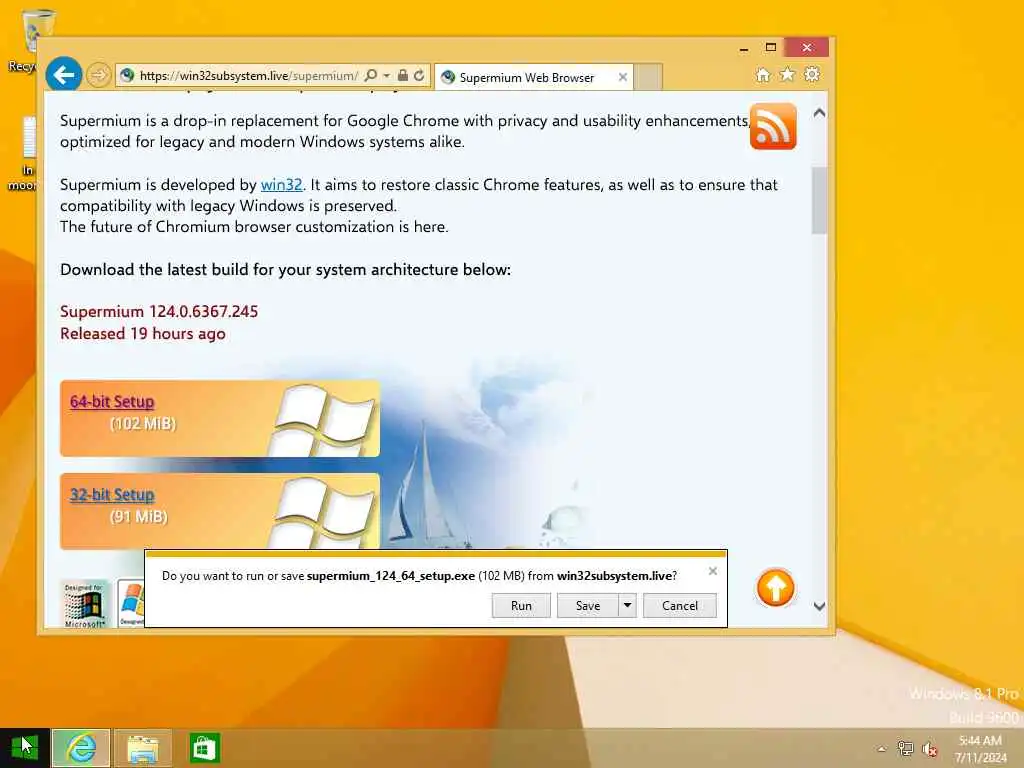Click the Windows flag logo on 32-bit banner
The height and width of the screenshot is (768, 1024).
pos(324,512)
